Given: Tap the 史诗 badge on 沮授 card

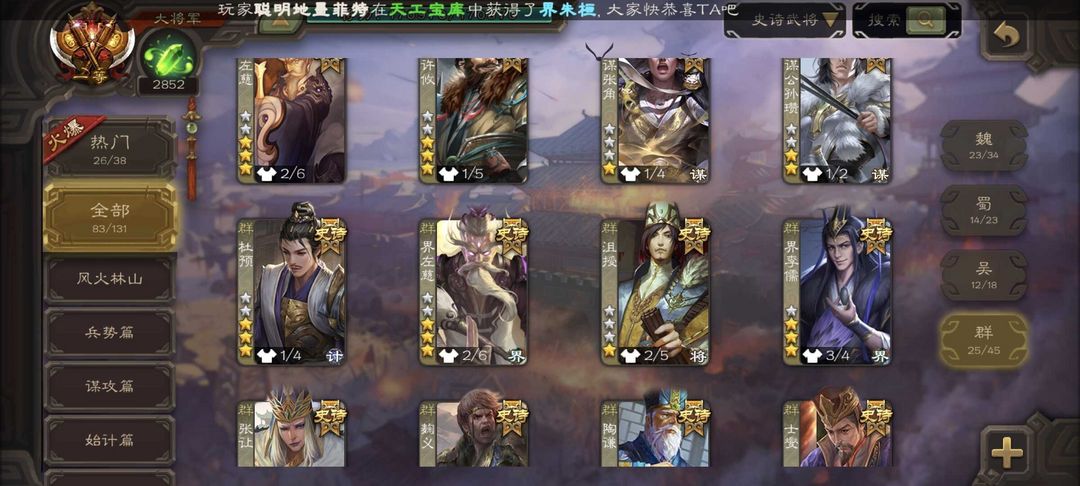Looking at the screenshot, I should [x=694, y=235].
